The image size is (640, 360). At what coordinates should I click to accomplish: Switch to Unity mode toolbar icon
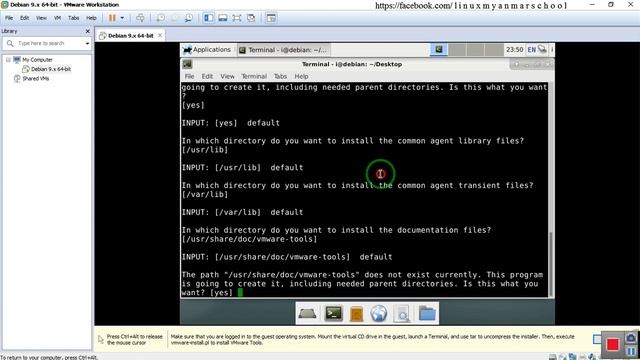point(251,18)
